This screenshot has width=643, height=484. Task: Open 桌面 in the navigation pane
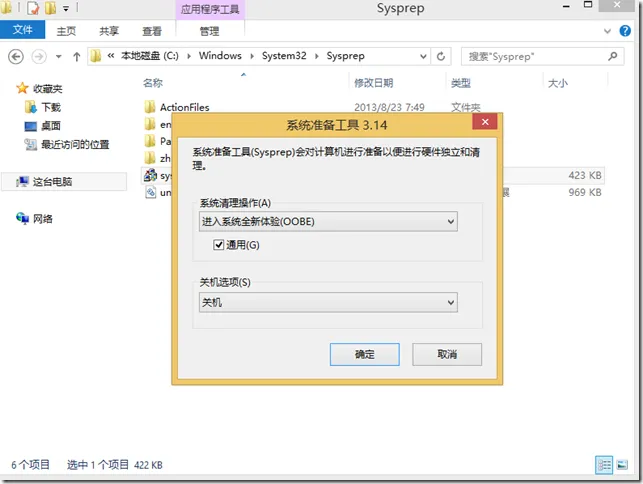point(51,126)
